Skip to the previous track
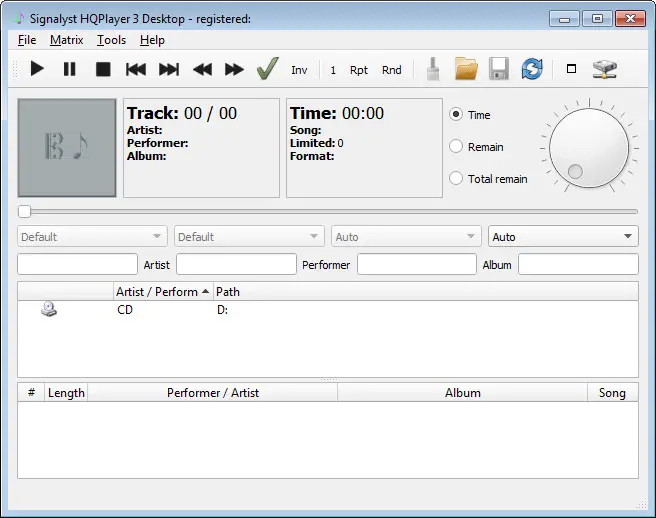This screenshot has width=656, height=518. pyautogui.click(x=136, y=69)
